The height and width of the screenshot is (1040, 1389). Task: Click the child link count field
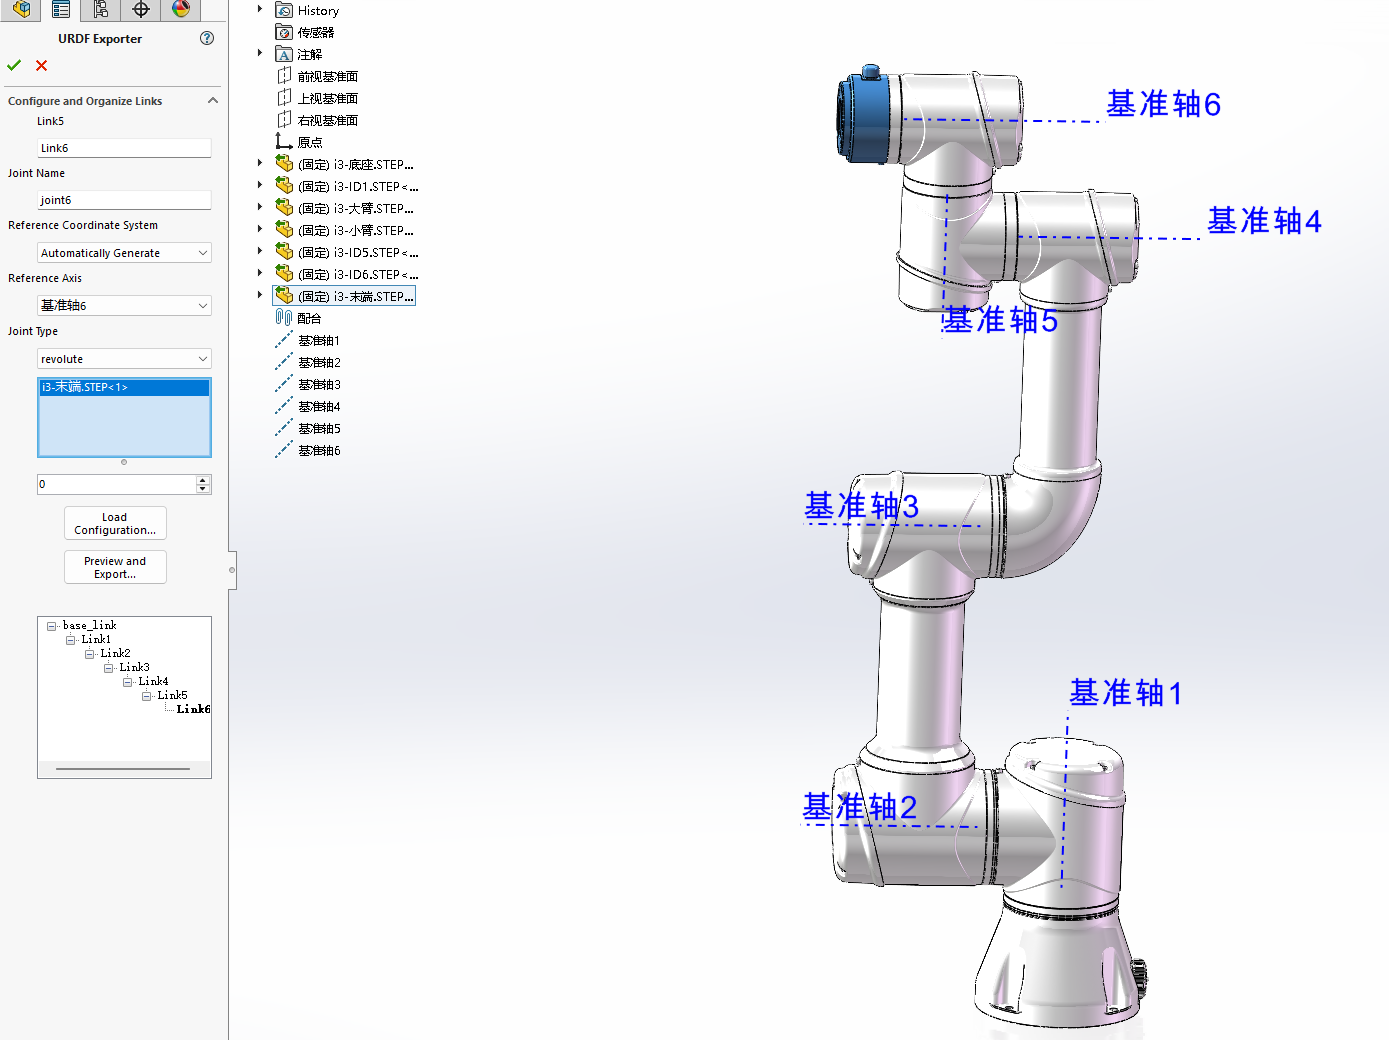(117, 484)
